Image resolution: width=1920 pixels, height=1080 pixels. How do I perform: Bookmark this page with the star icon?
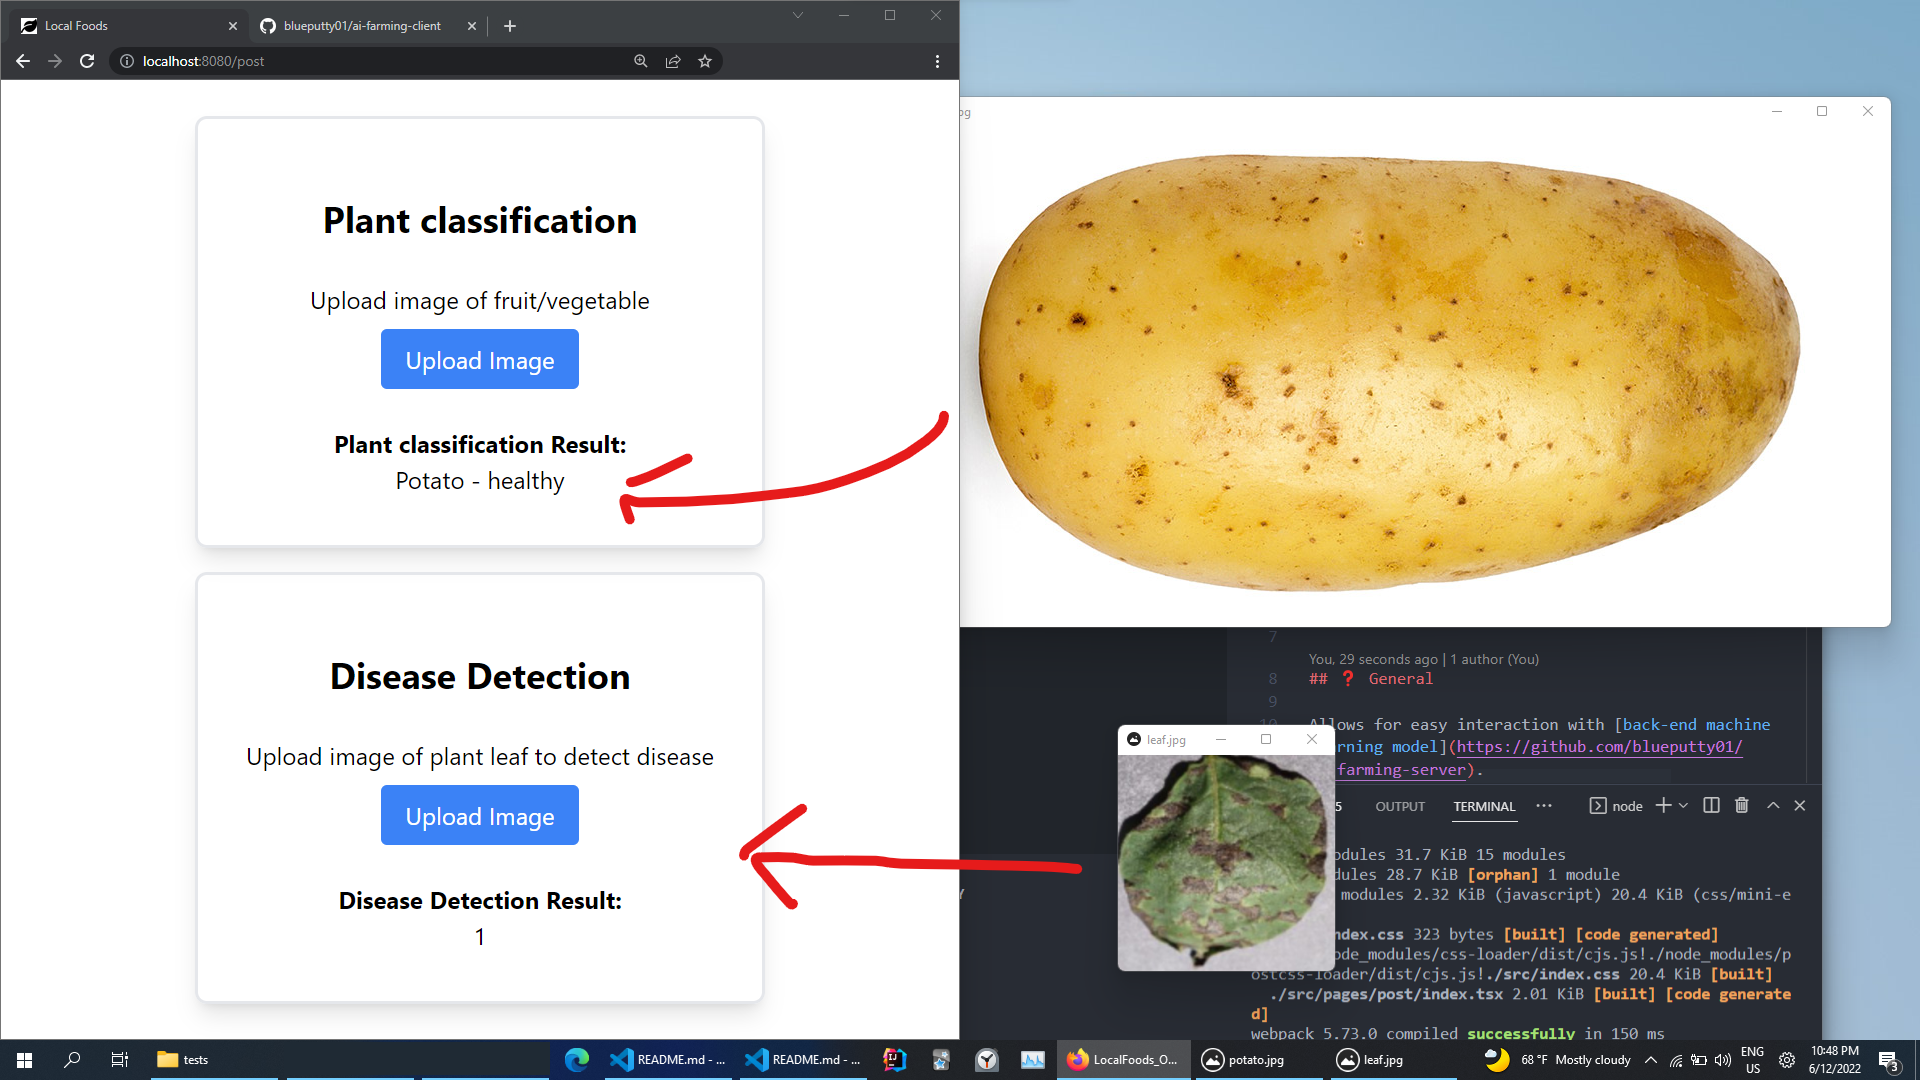tap(705, 61)
